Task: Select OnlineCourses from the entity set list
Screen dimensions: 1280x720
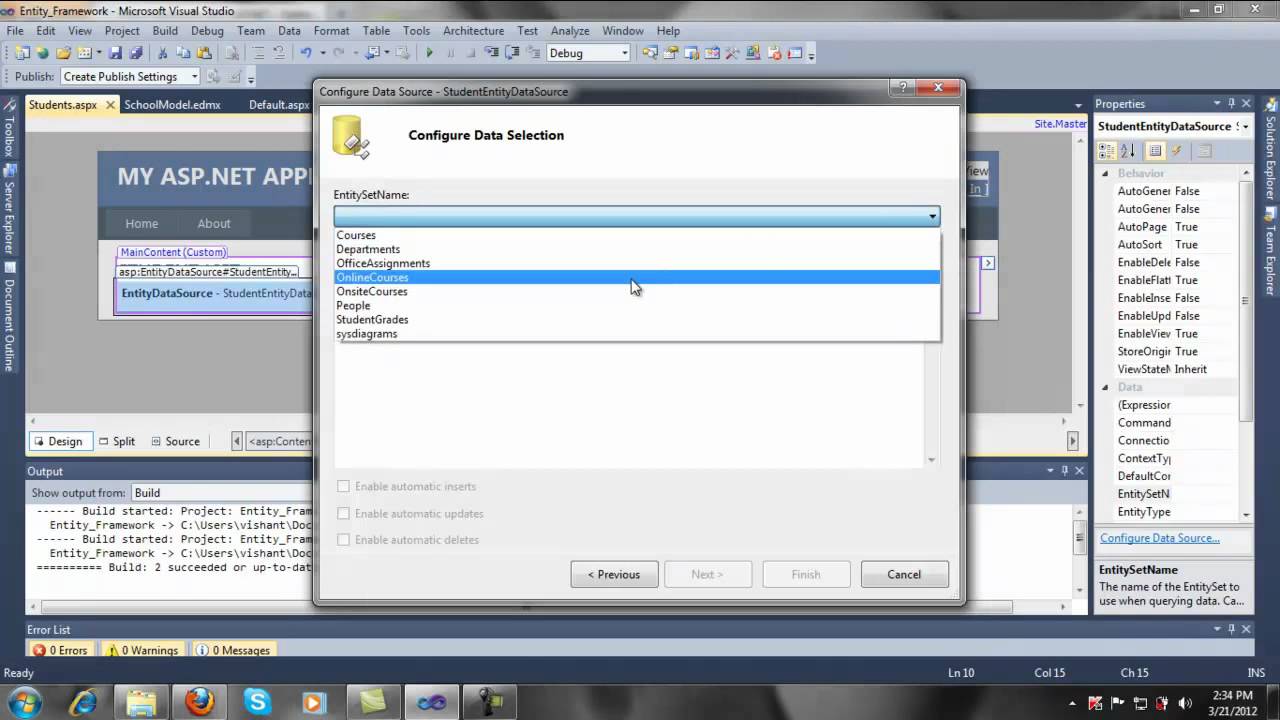Action: click(637, 277)
